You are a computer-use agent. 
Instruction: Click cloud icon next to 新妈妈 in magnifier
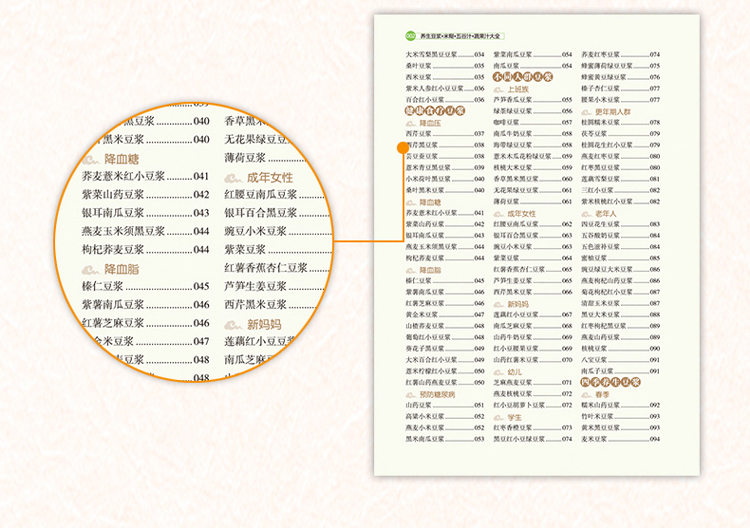pyautogui.click(x=233, y=324)
